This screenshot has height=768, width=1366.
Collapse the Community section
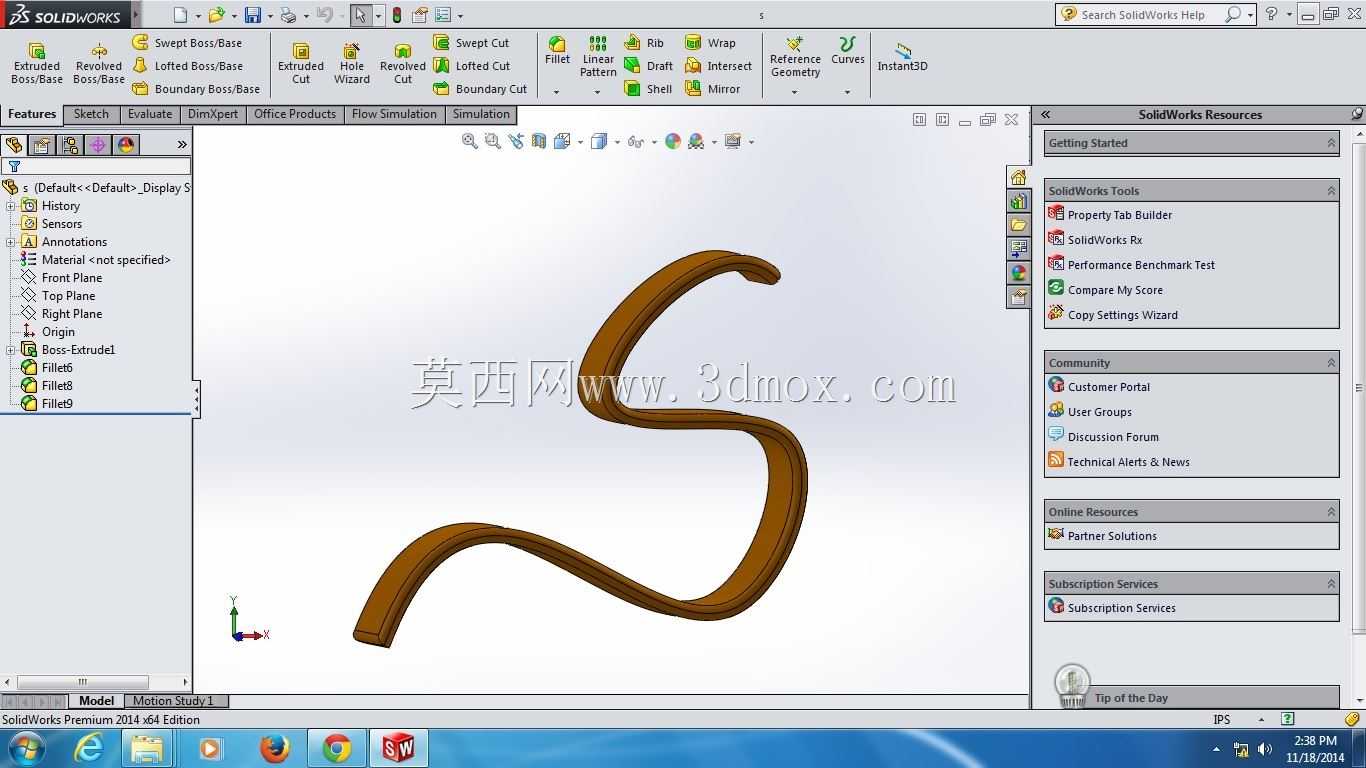click(1331, 363)
